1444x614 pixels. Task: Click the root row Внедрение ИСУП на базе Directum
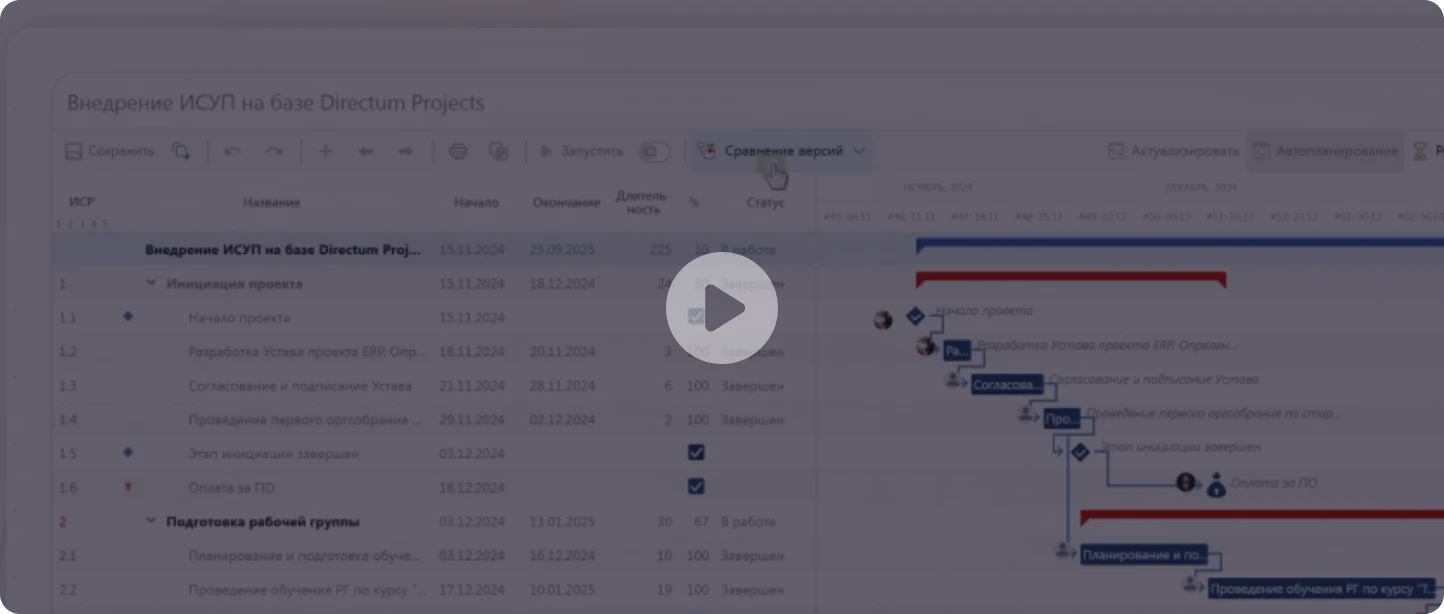tap(433, 250)
